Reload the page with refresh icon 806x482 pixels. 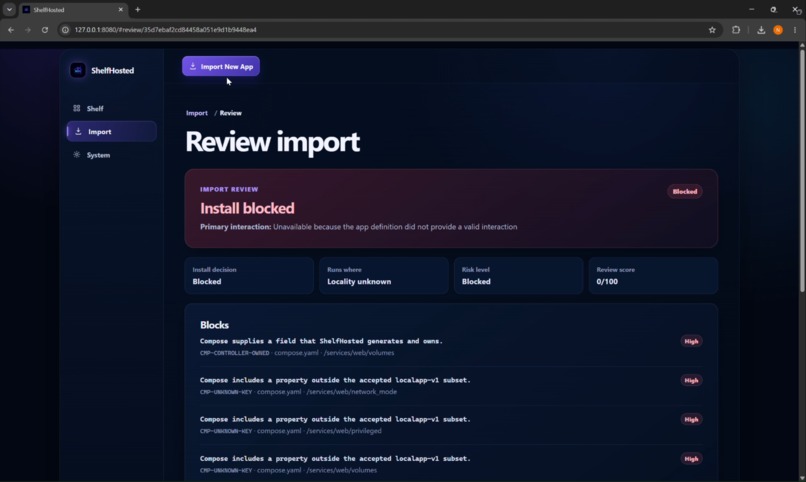click(45, 30)
